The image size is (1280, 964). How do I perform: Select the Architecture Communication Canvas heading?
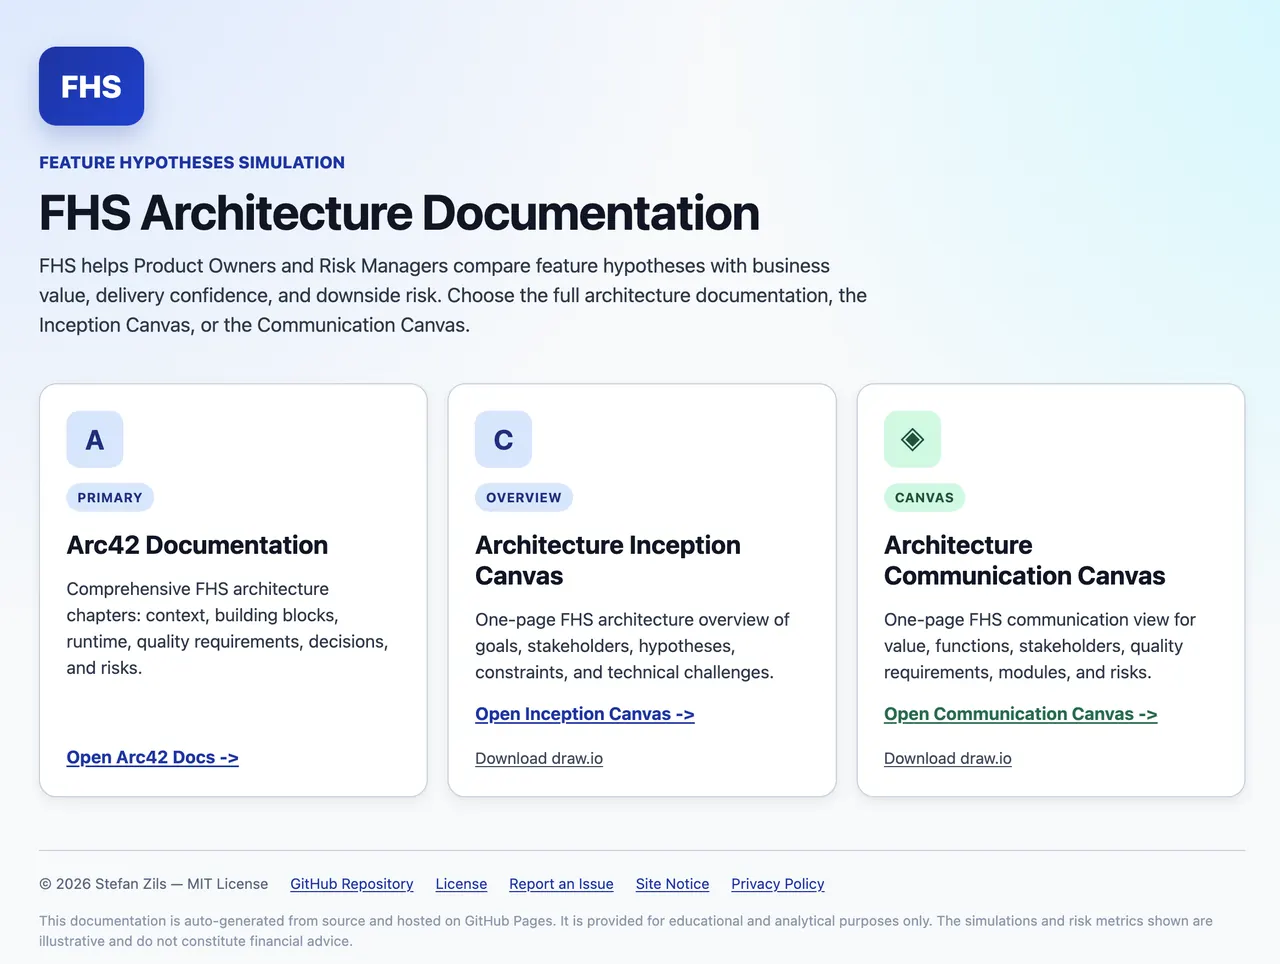click(x=1025, y=560)
